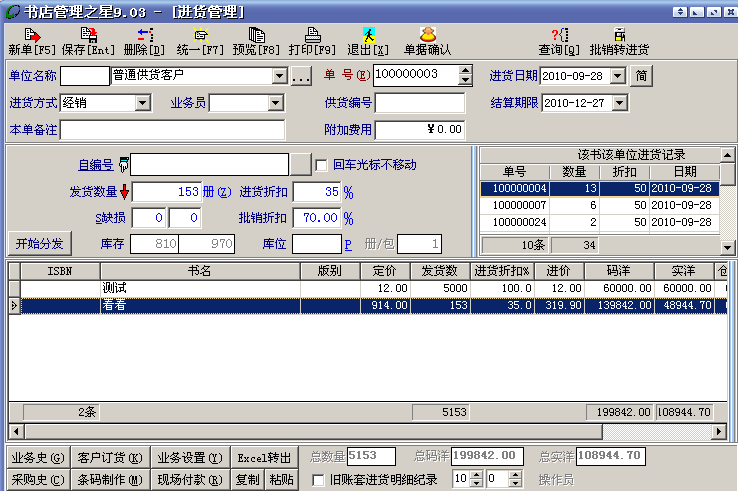Click the Excel转出 export button
This screenshot has width=738, height=491.
coord(264,458)
